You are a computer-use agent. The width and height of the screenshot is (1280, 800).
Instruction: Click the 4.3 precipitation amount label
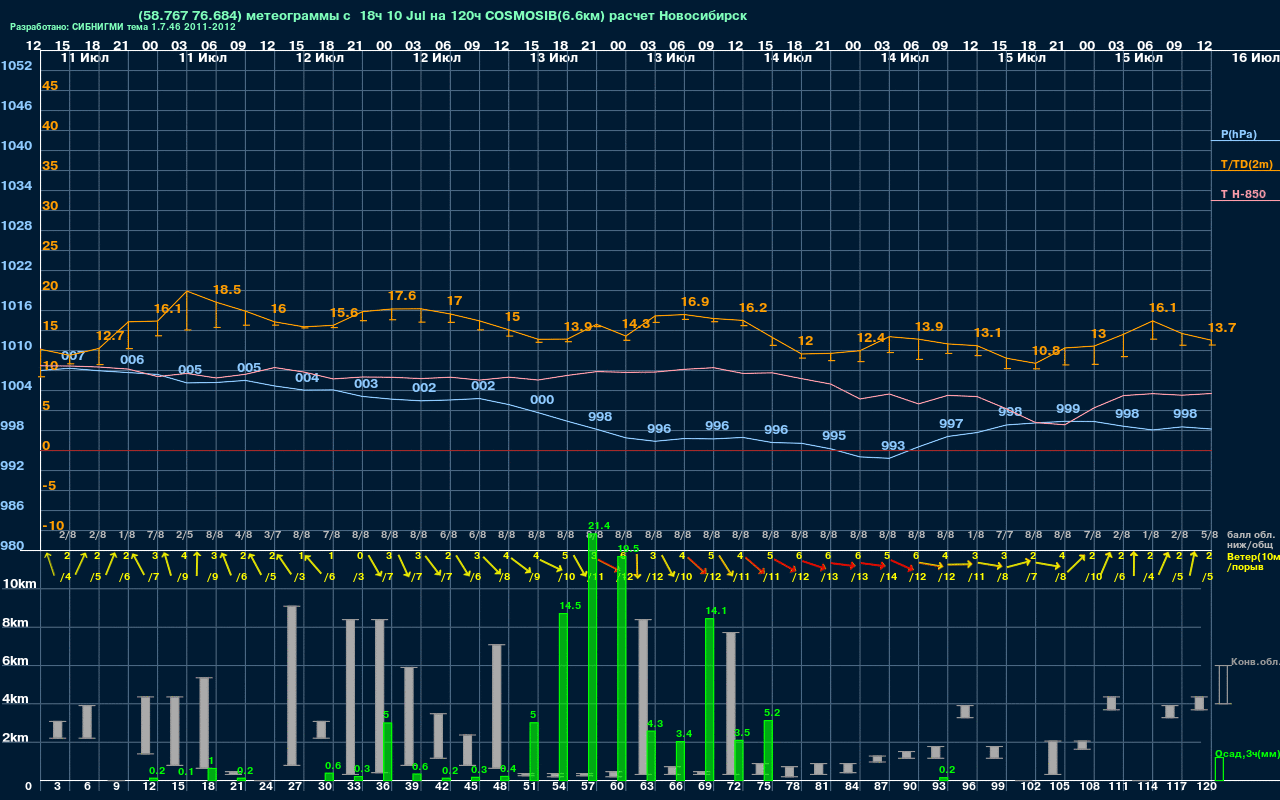(x=655, y=723)
